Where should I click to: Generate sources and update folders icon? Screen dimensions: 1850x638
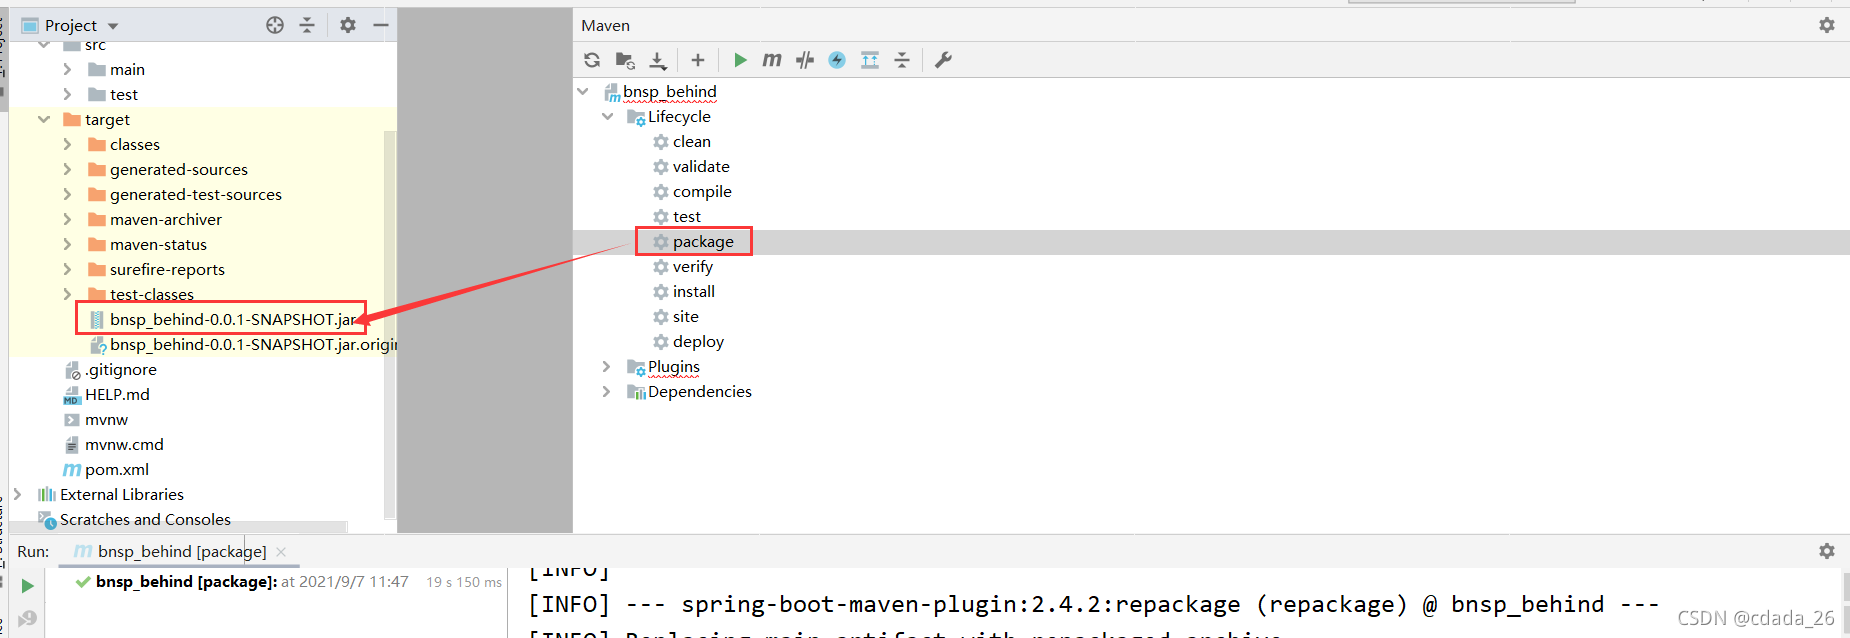[x=625, y=60]
